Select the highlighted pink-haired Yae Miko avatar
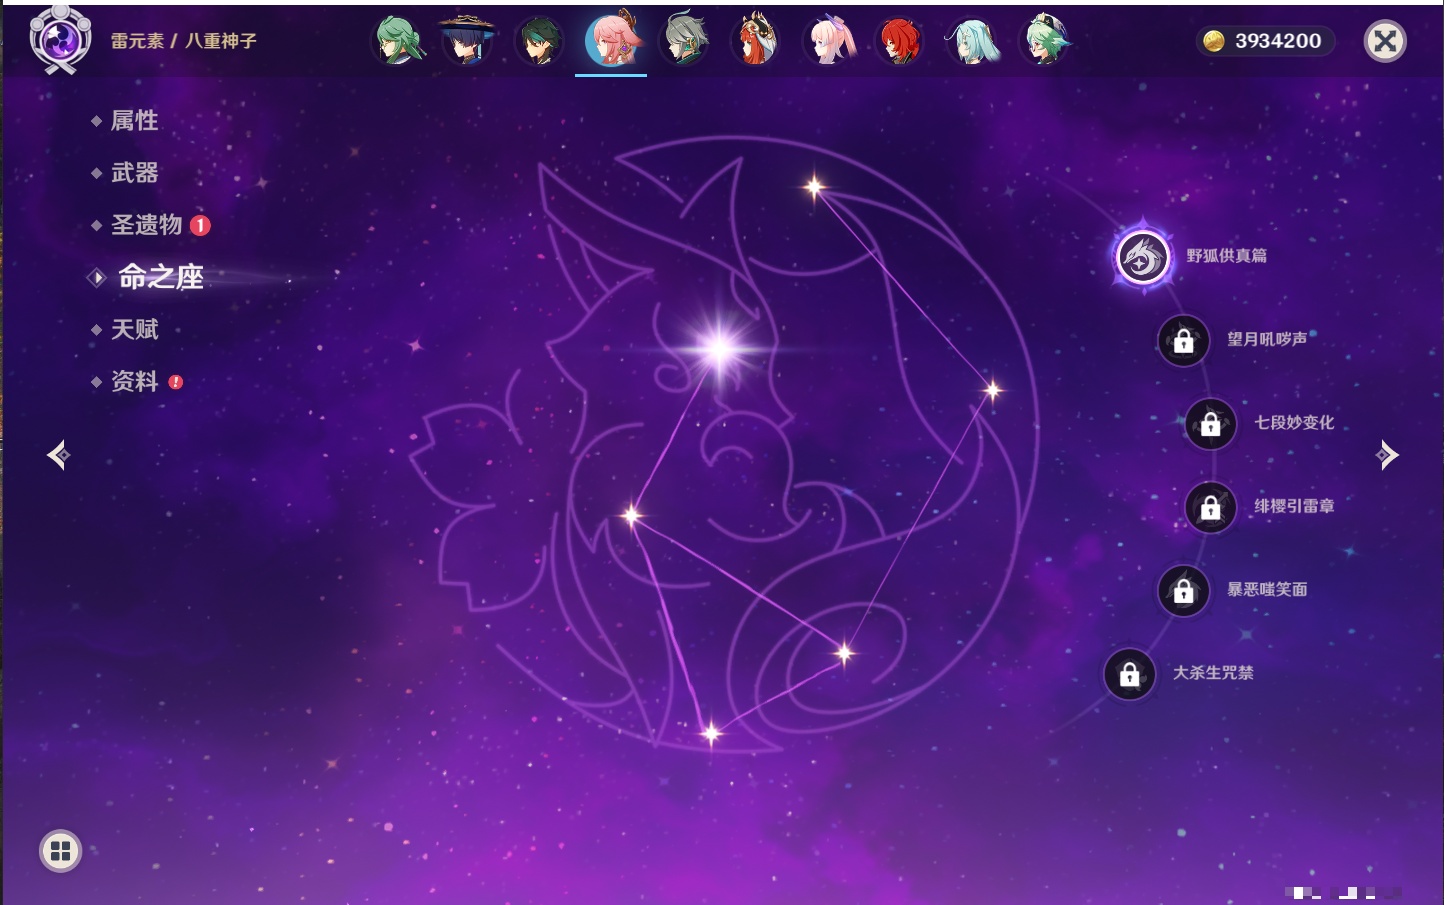1444x905 pixels. (x=611, y=40)
